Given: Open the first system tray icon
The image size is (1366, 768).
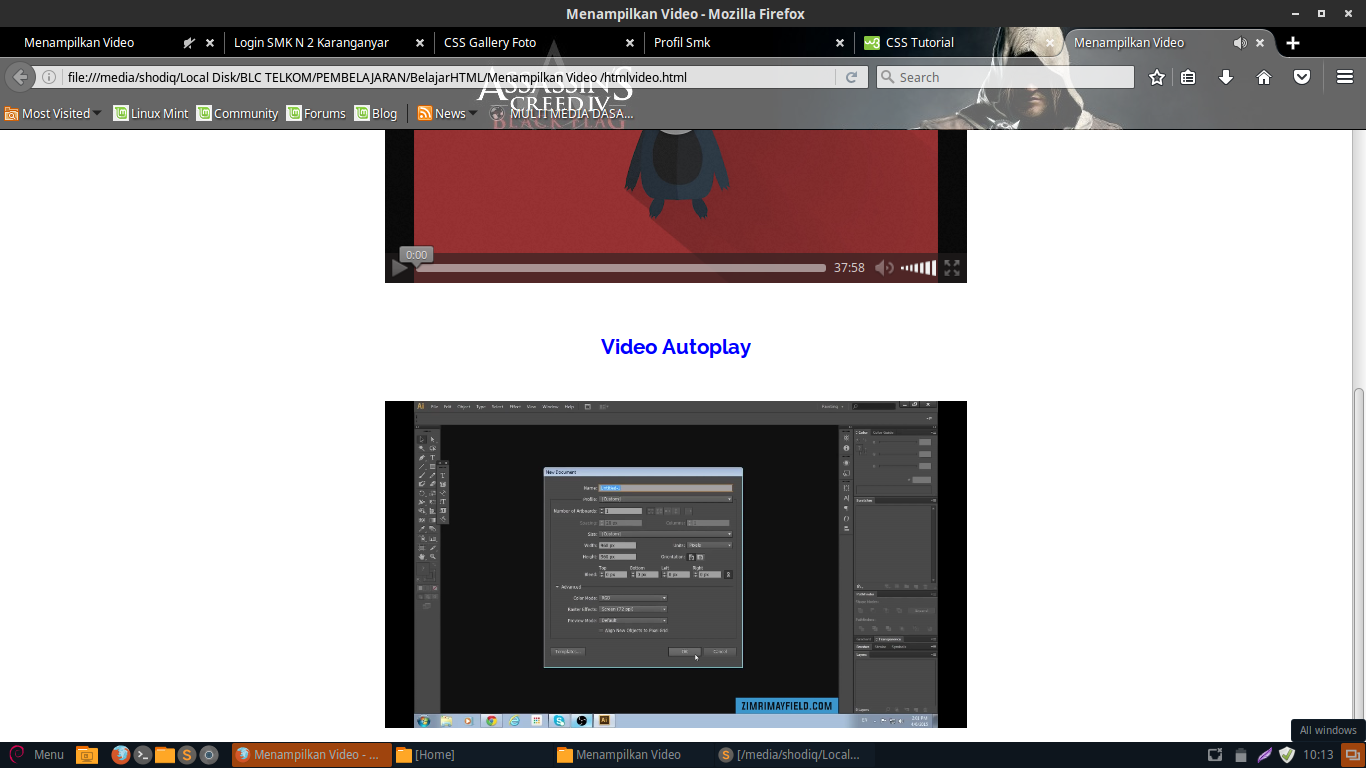Looking at the screenshot, I should click(x=1215, y=755).
